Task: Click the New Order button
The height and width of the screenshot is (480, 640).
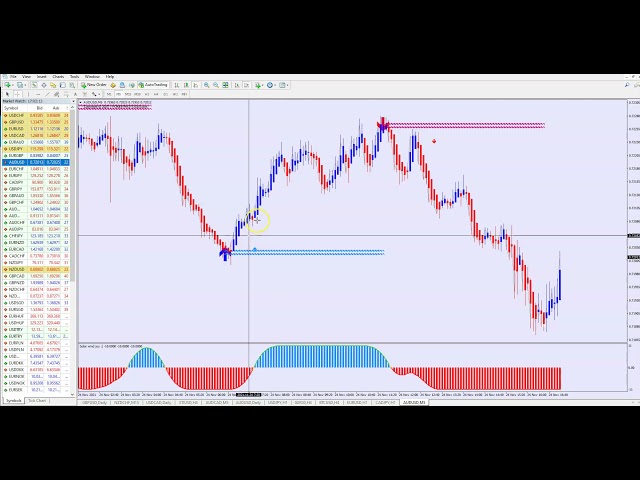Action: pyautogui.click(x=95, y=85)
